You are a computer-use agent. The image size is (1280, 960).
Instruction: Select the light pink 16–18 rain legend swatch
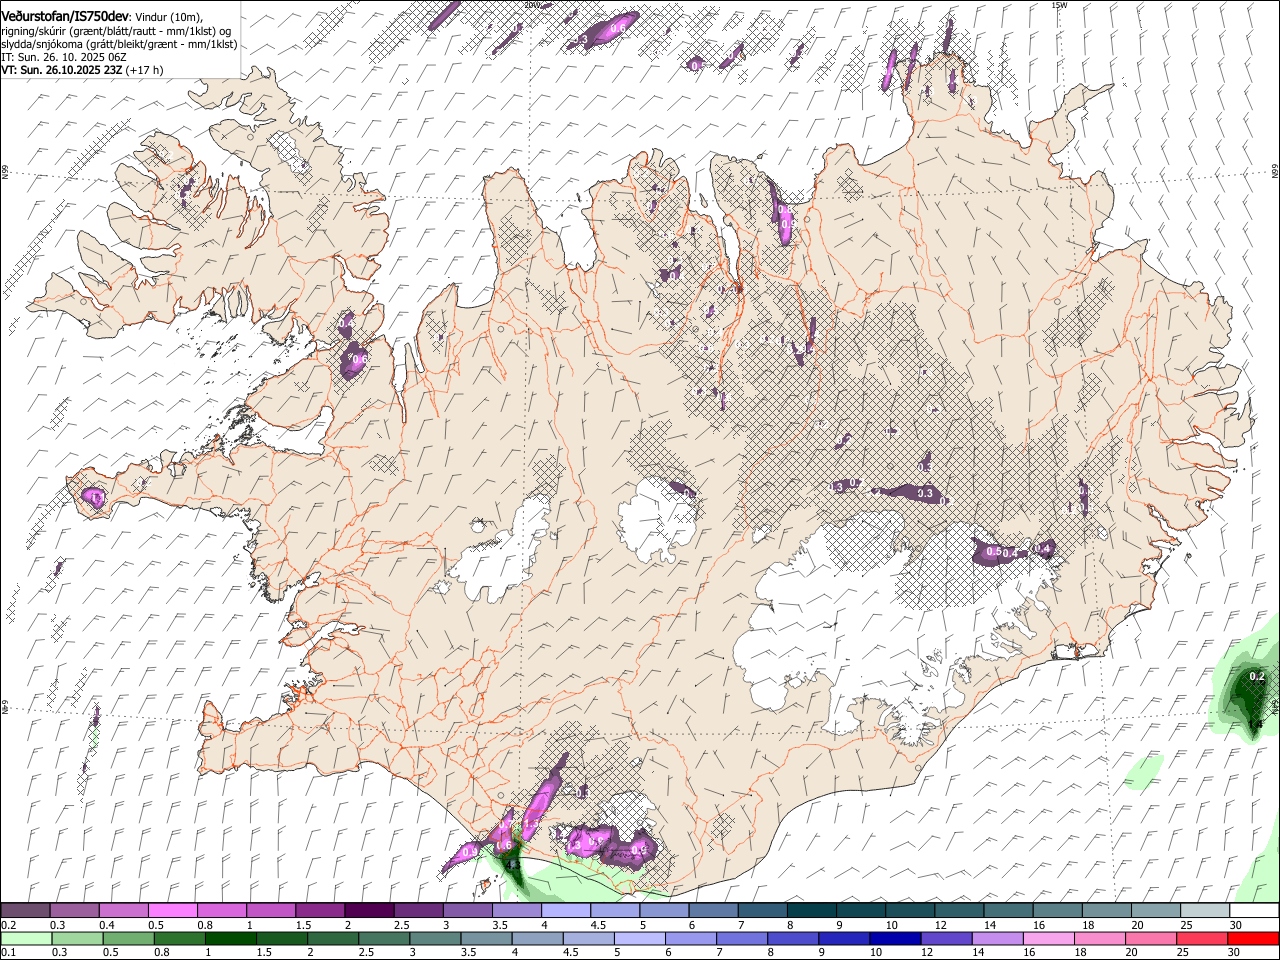pyautogui.click(x=1049, y=939)
